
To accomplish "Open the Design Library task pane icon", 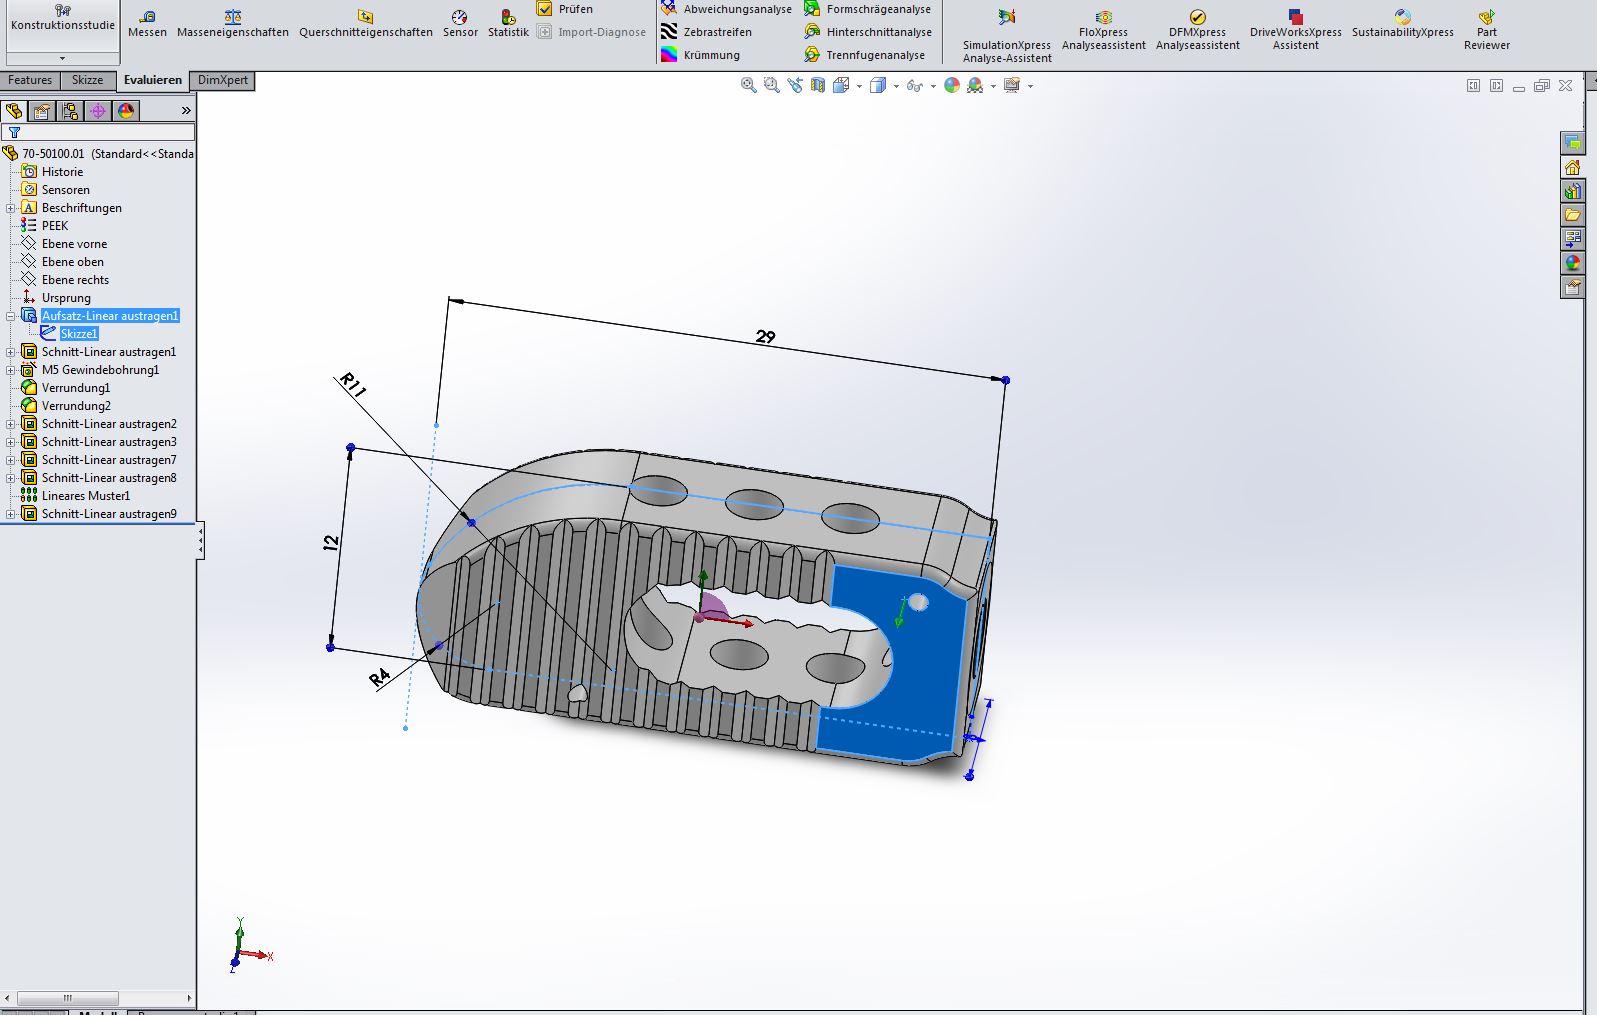I will pyautogui.click(x=1573, y=191).
